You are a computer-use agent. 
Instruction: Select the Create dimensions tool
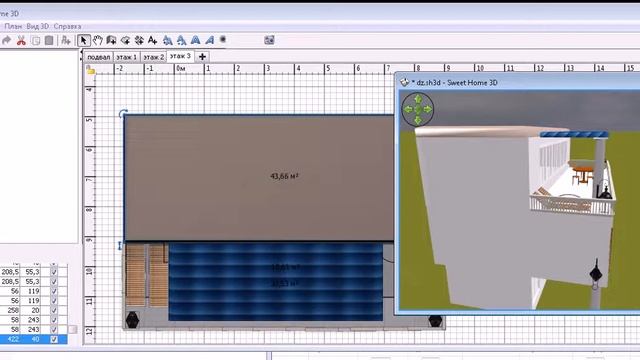[139, 40]
